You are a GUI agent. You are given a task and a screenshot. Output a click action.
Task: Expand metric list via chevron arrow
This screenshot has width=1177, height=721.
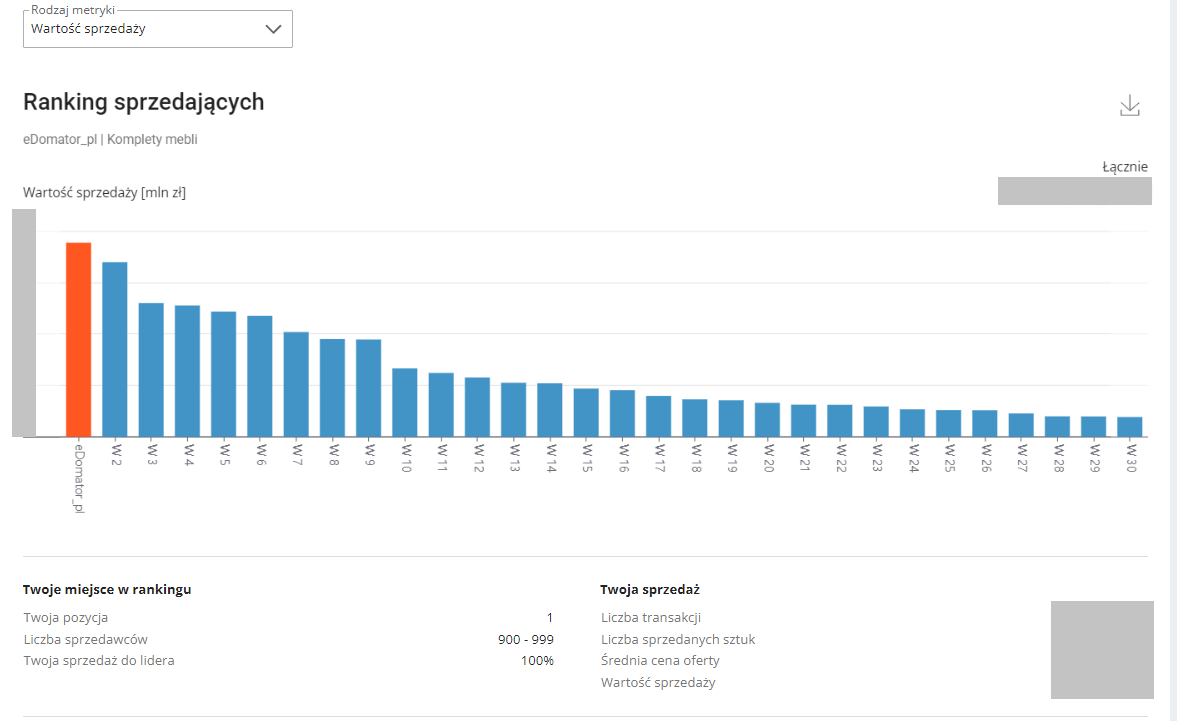[273, 29]
